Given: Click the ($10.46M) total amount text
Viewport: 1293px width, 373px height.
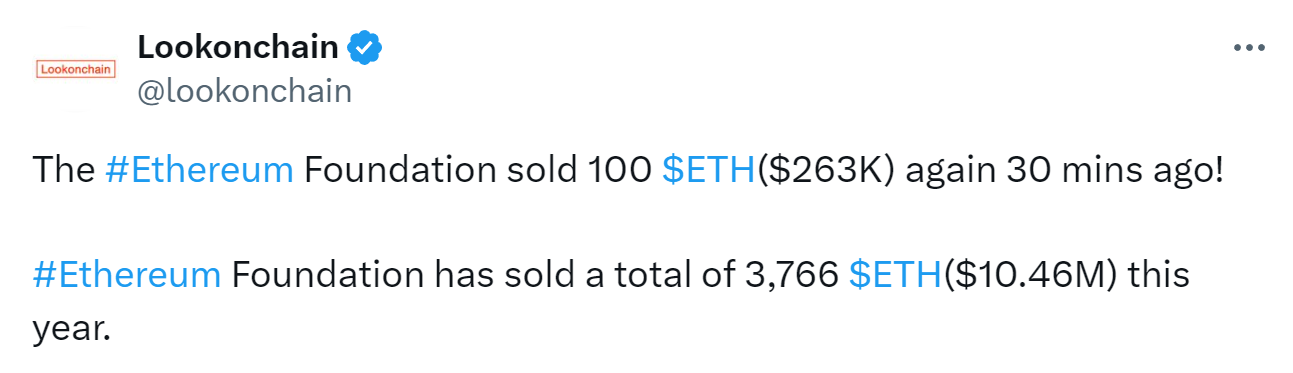Looking at the screenshot, I should pyautogui.click(x=1031, y=274).
